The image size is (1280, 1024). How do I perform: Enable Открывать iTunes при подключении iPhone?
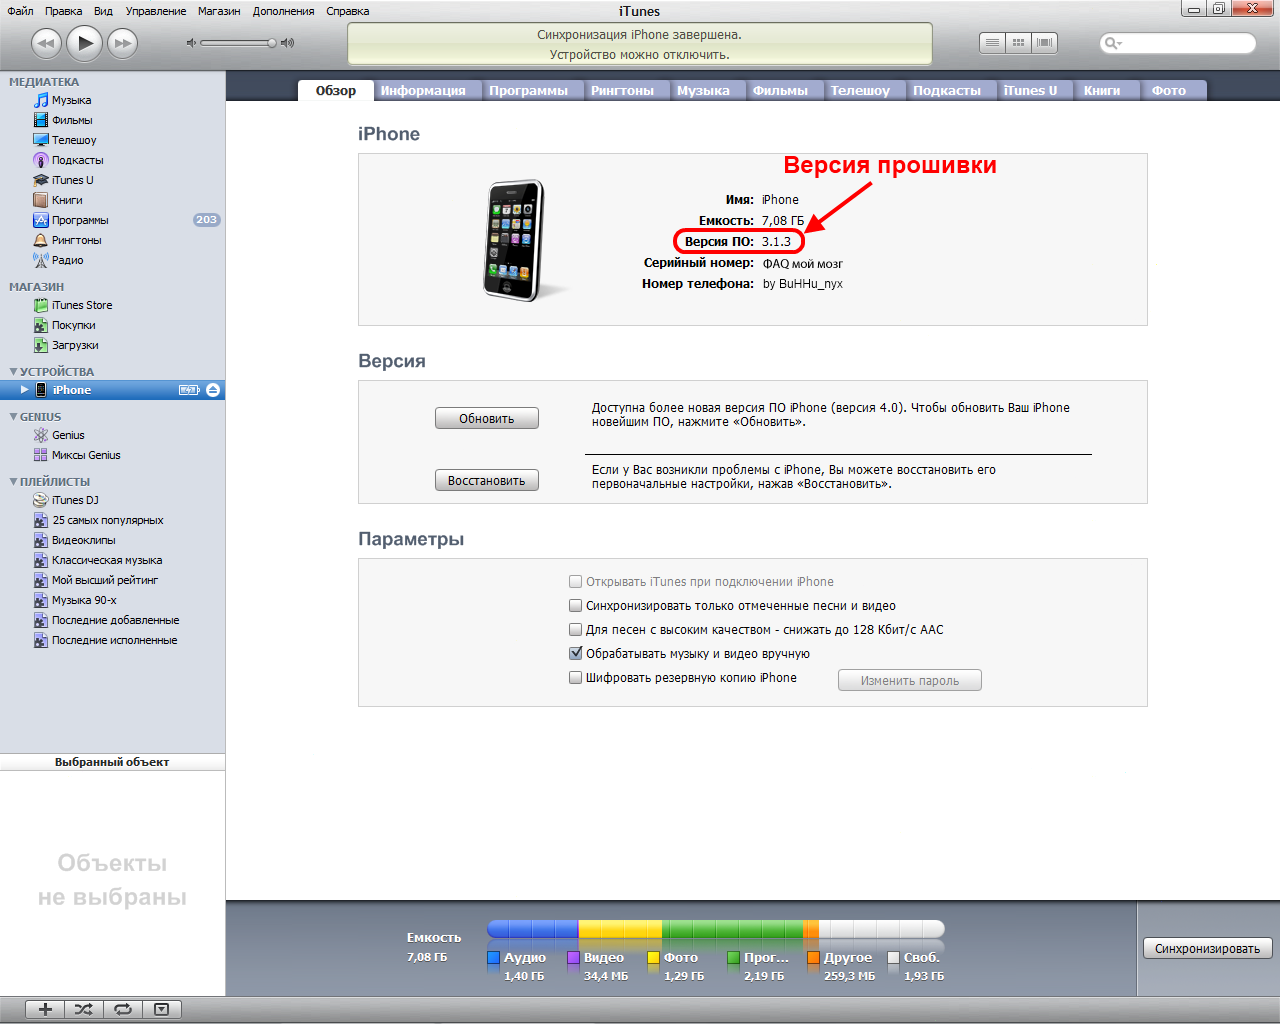coord(576,581)
